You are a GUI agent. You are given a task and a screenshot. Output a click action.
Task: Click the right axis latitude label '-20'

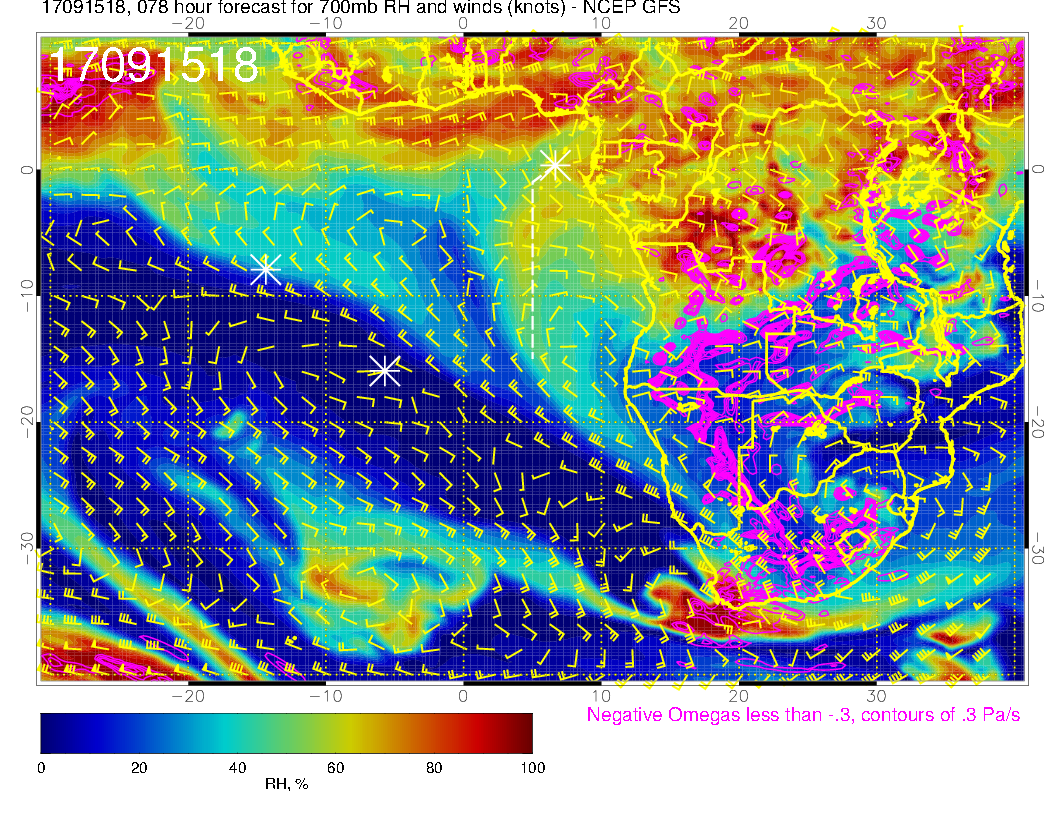pos(1038,421)
